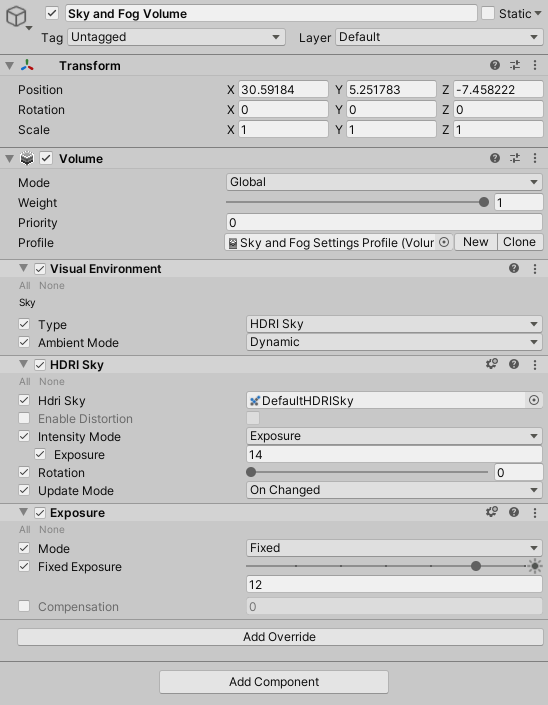This screenshot has height=705, width=548.
Task: Toggle GameObject active checkbox next to name
Action: 52,13
